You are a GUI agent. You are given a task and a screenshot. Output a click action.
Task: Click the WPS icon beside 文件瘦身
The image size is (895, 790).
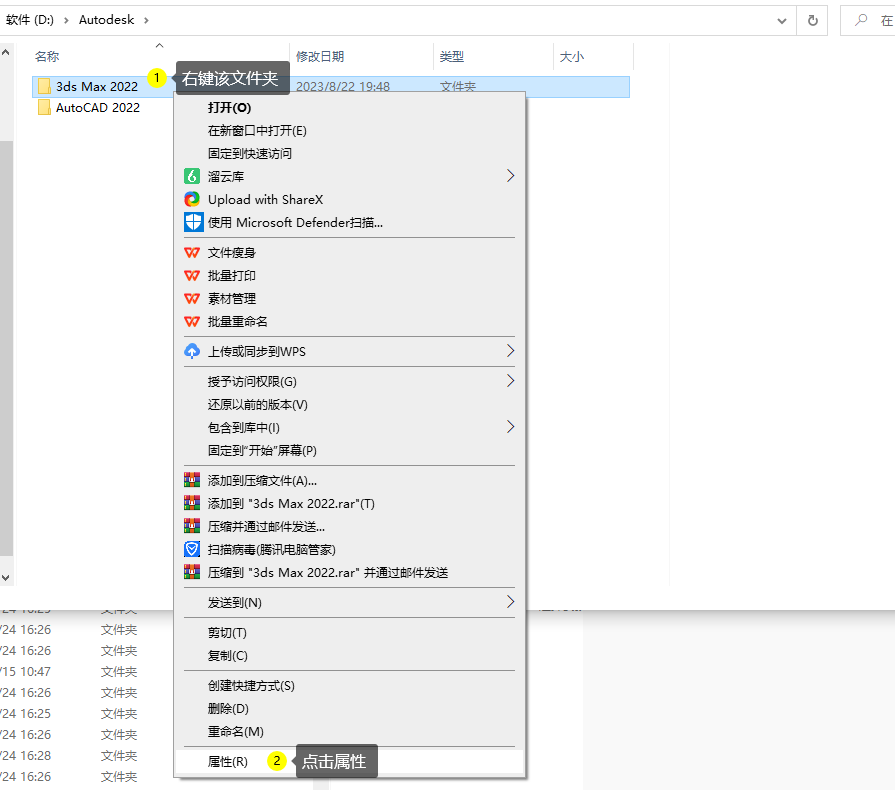192,252
